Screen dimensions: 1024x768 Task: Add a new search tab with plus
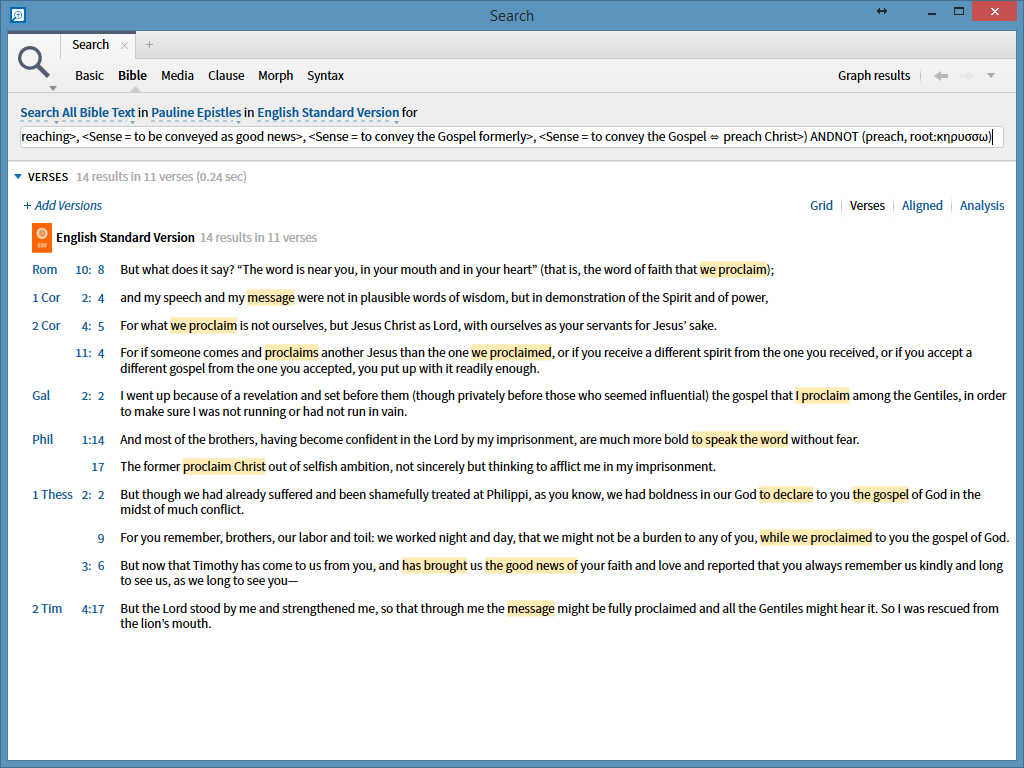(150, 44)
